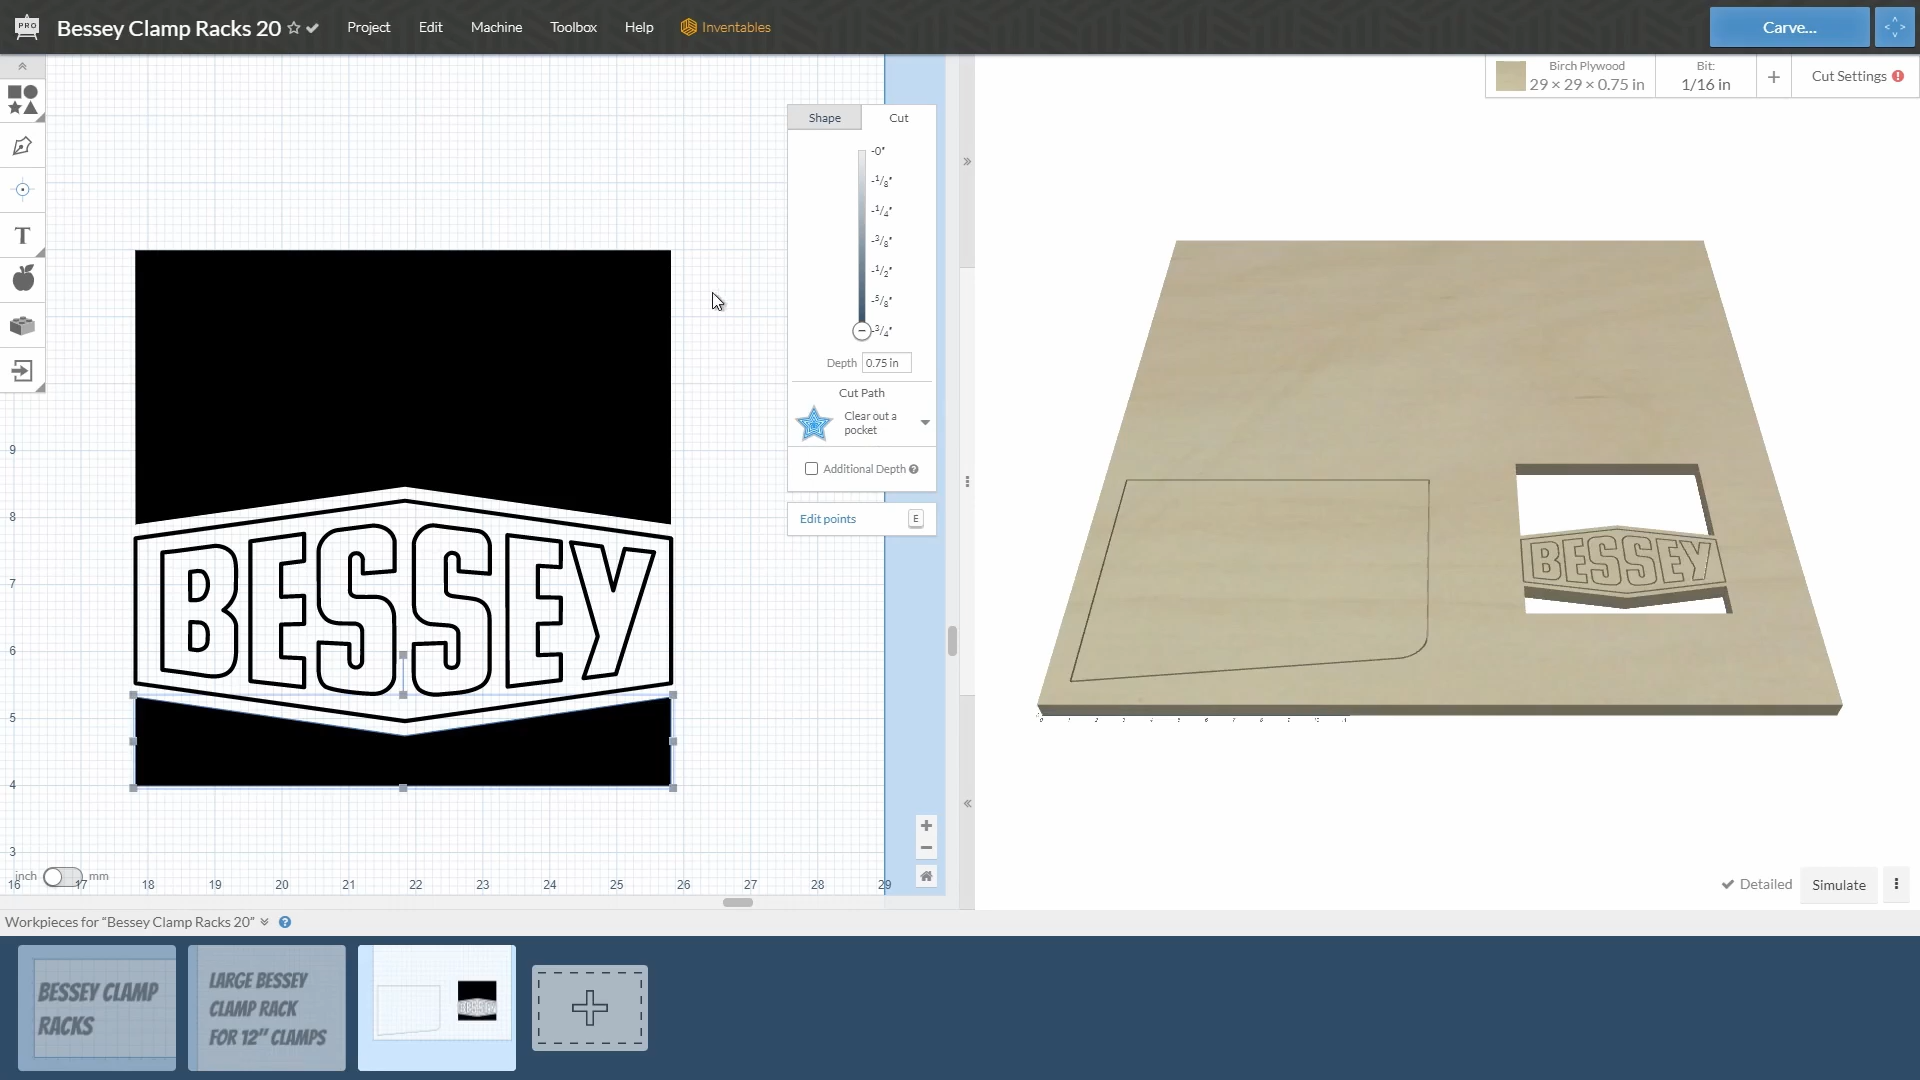Image resolution: width=1920 pixels, height=1080 pixels.
Task: Reset canvas view with home icon
Action: pos(926,876)
